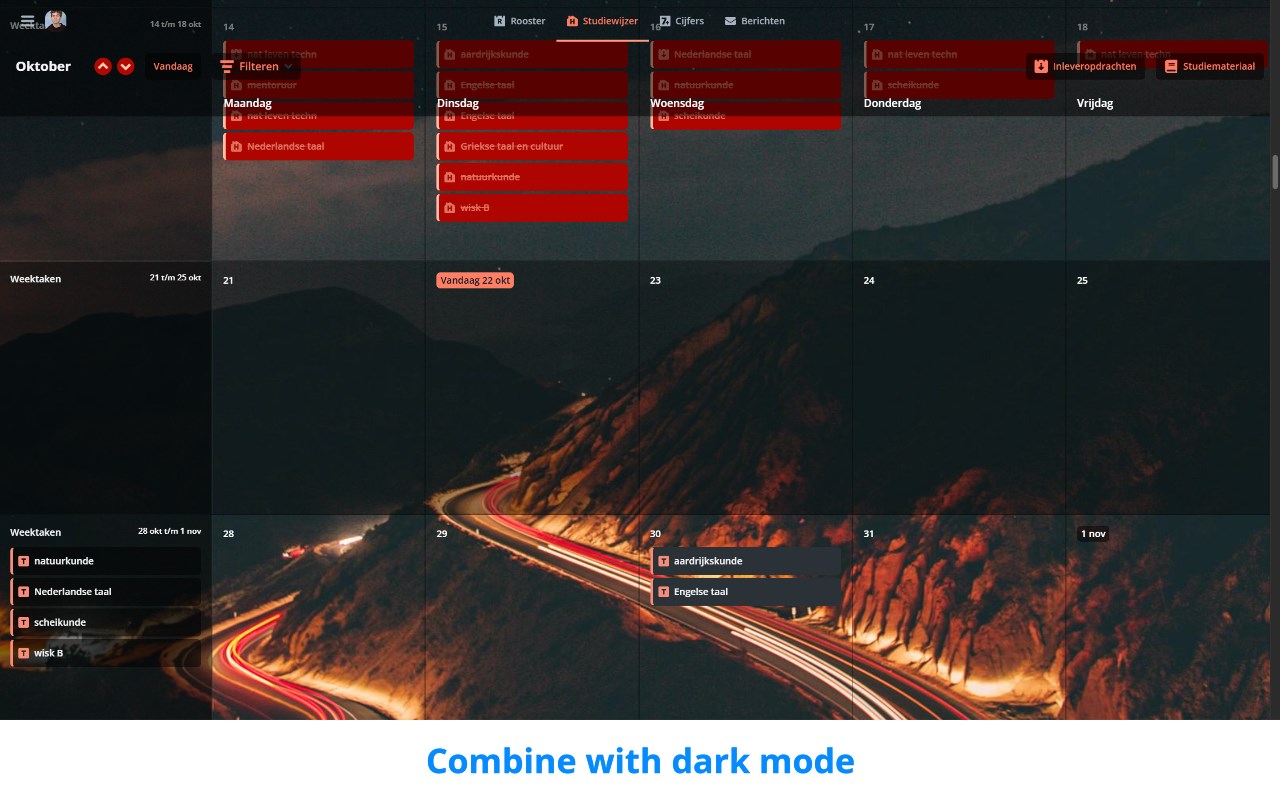
Task: Click homework icon on Wednesday 16 scheikunde item
Action: tap(663, 116)
